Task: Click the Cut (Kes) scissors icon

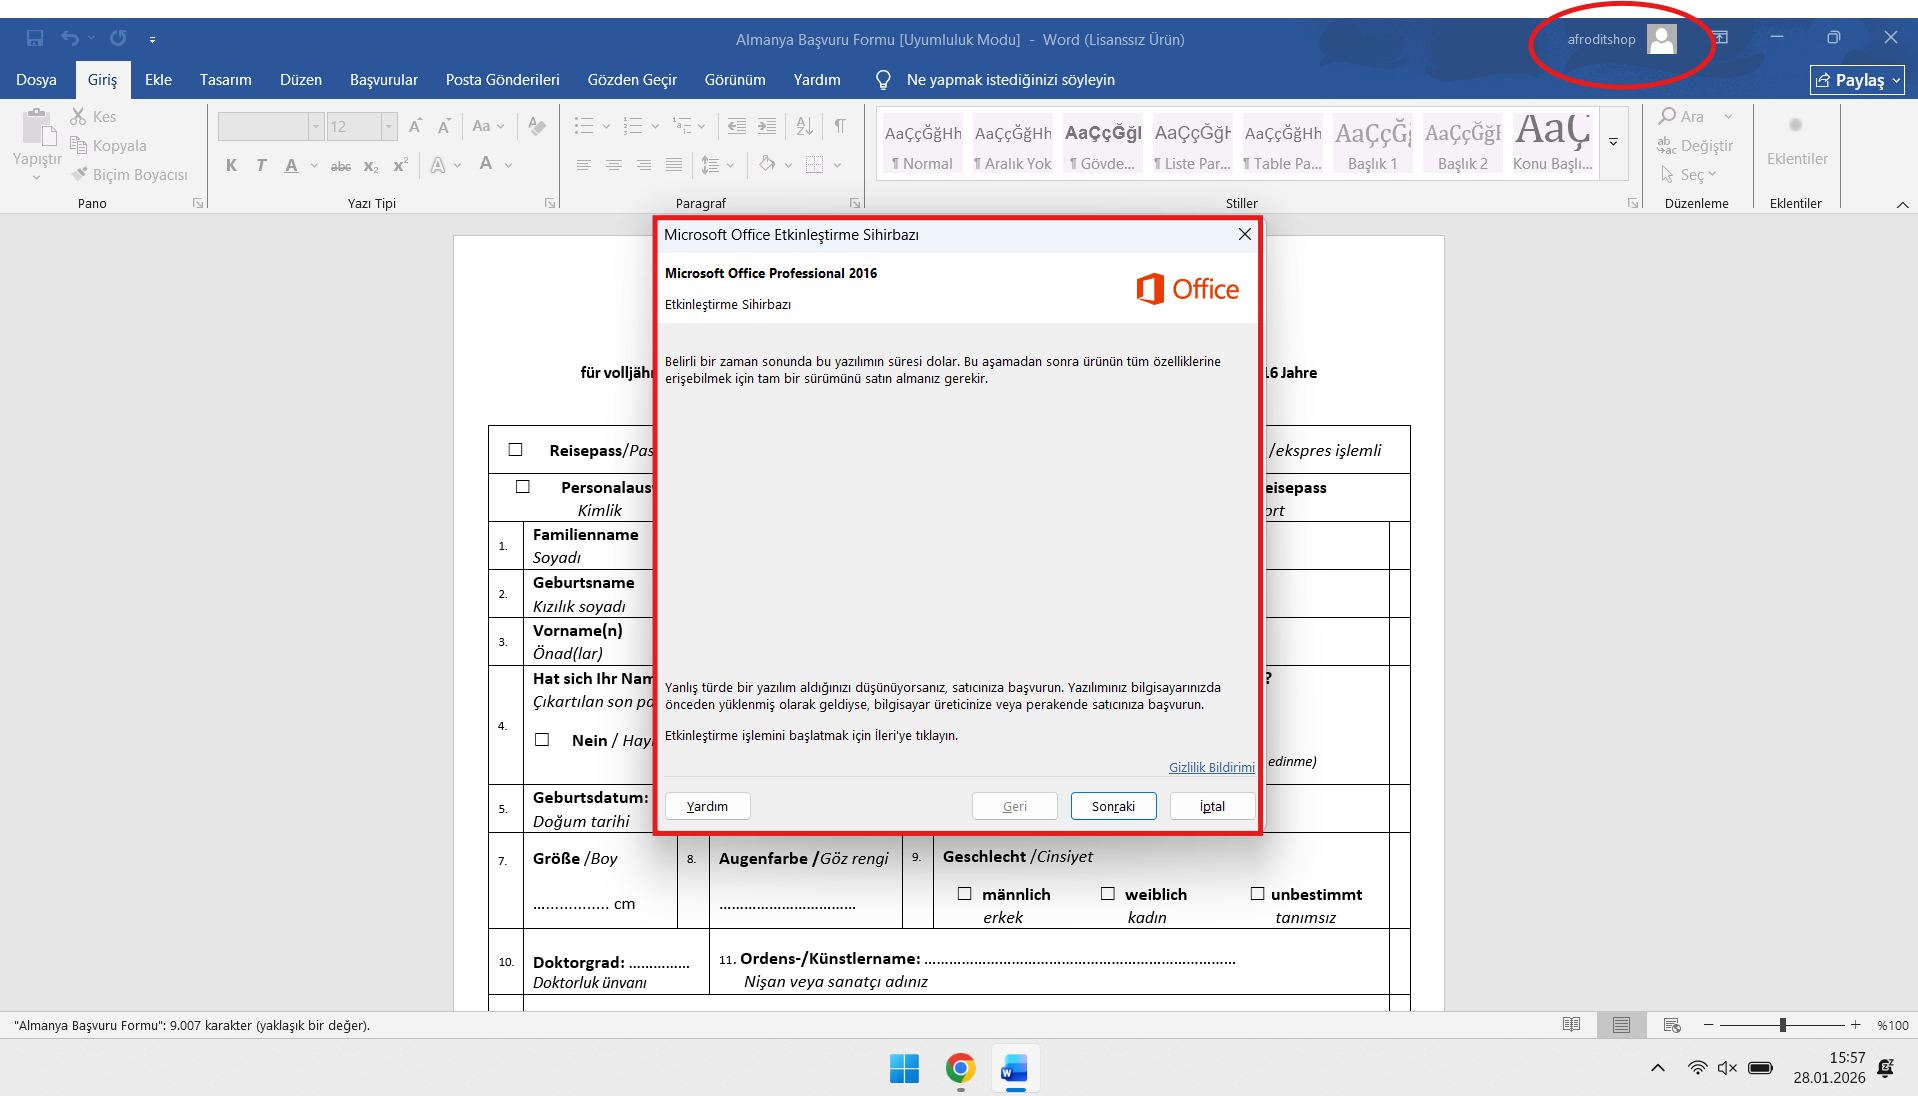Action: point(78,117)
